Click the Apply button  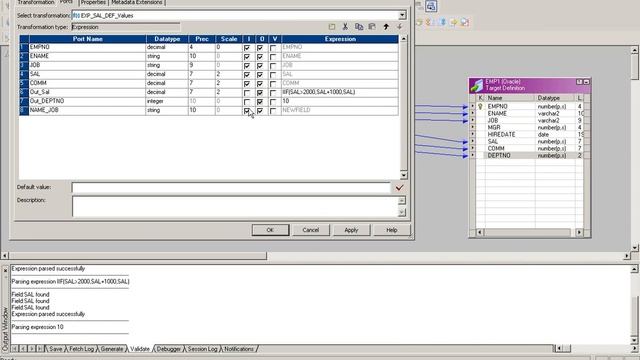[x=351, y=230]
